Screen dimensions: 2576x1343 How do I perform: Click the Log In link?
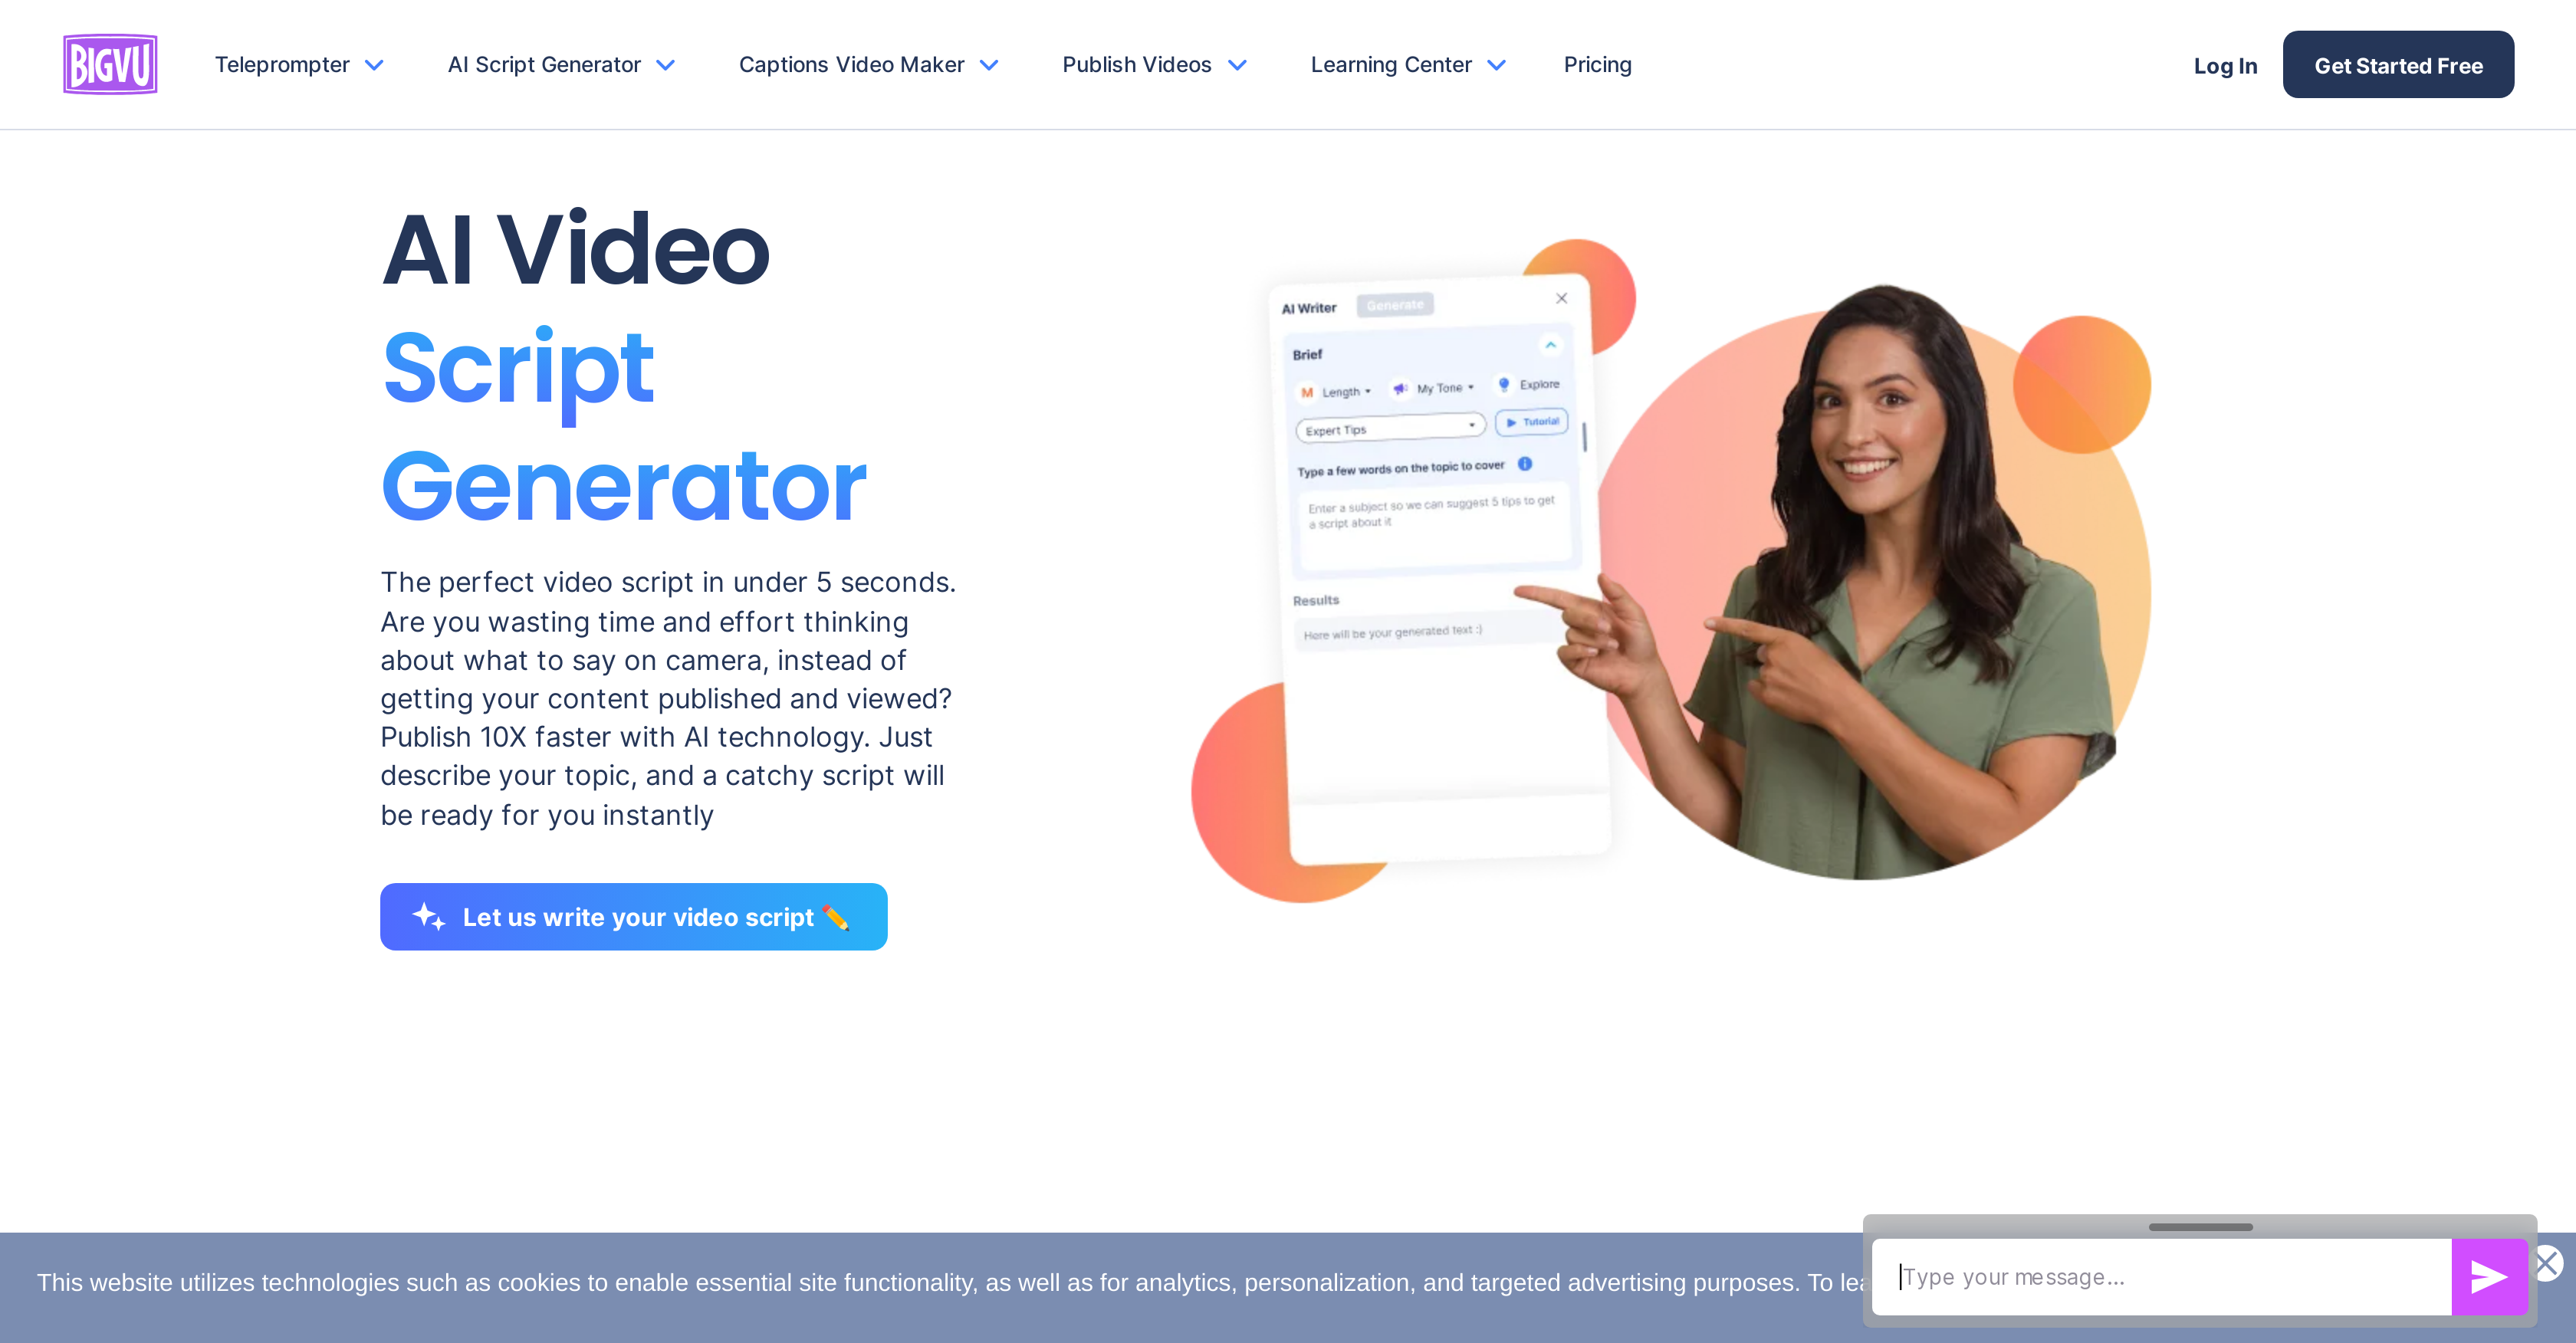2223,63
